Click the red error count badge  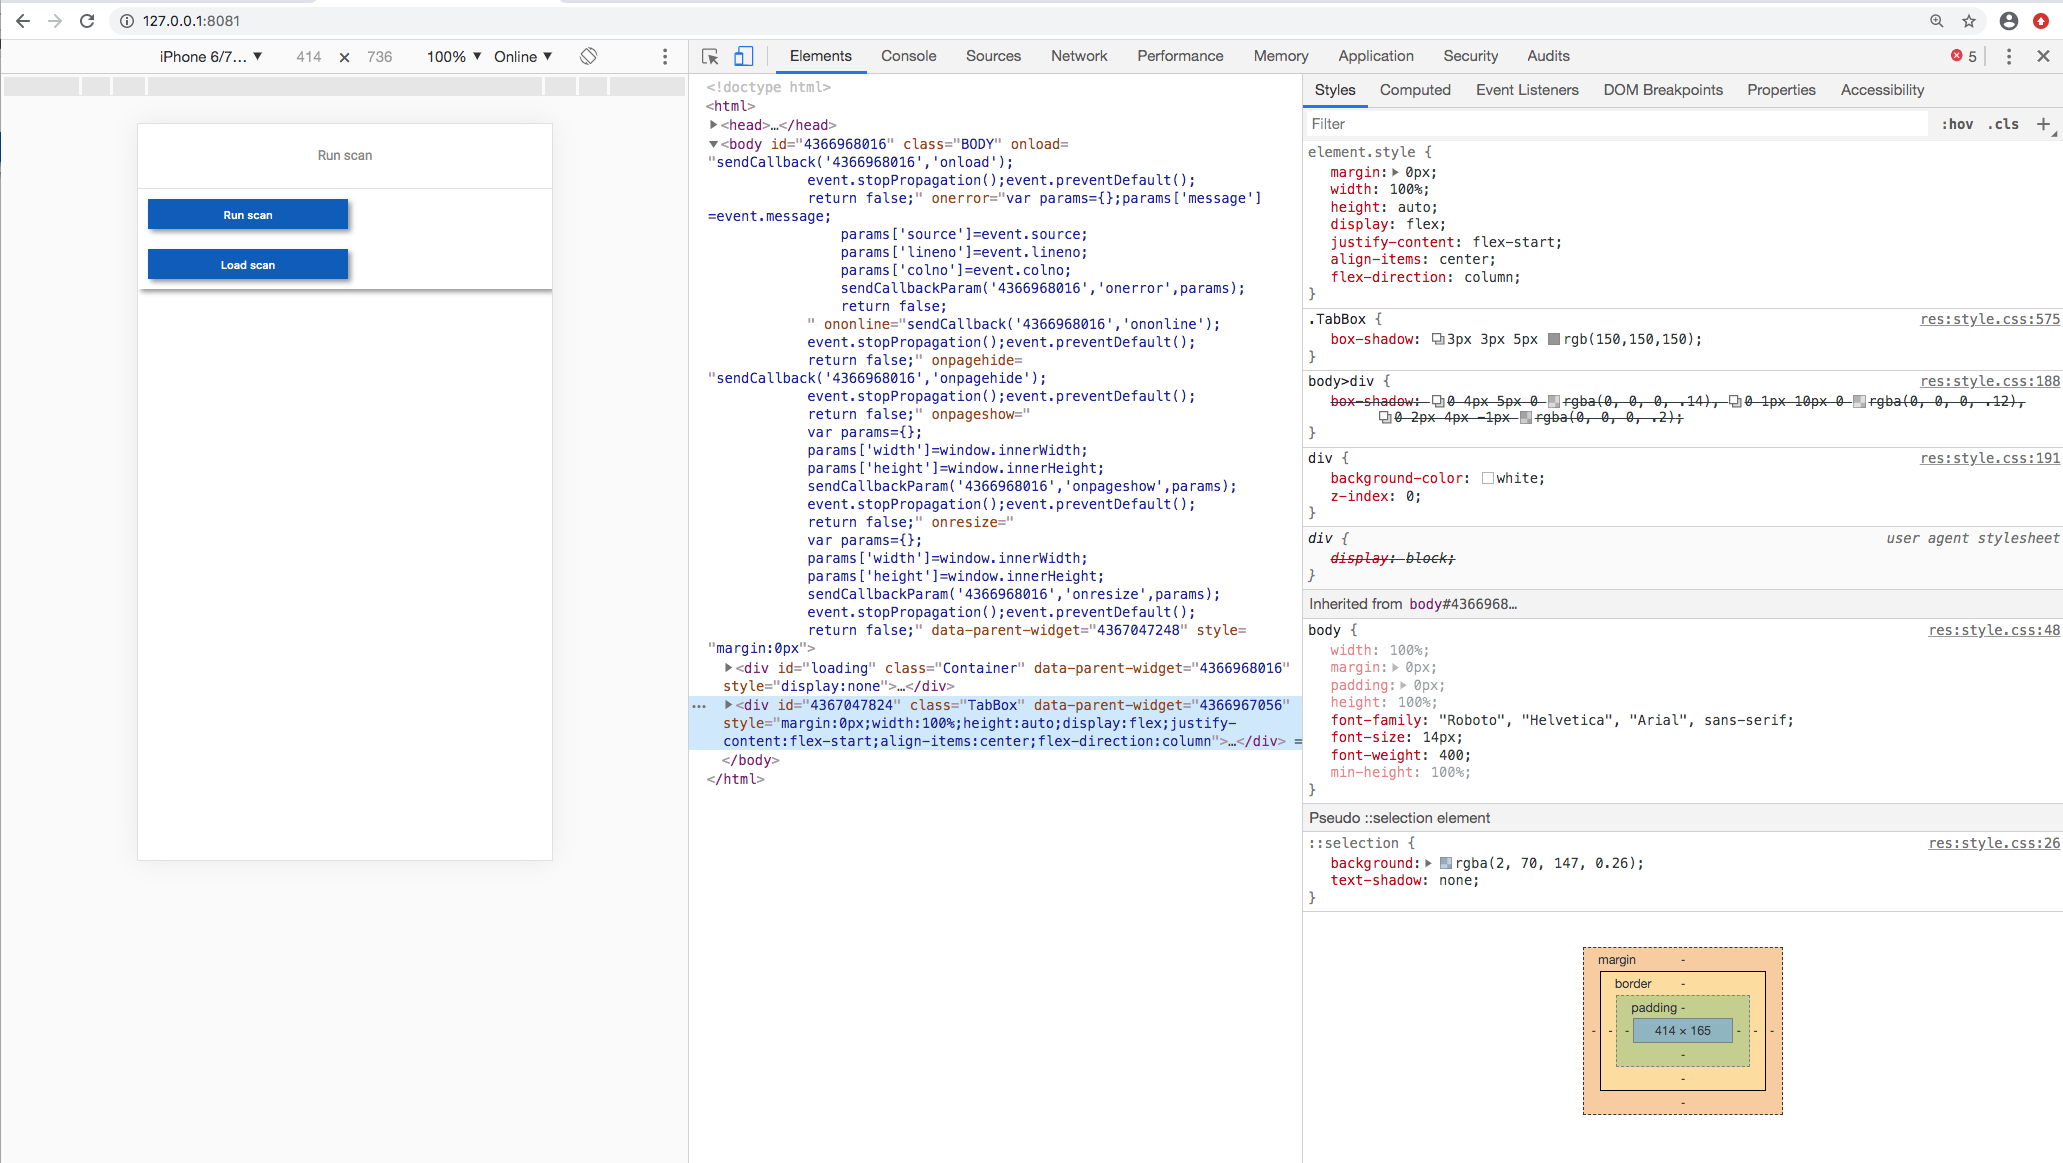coord(1961,57)
